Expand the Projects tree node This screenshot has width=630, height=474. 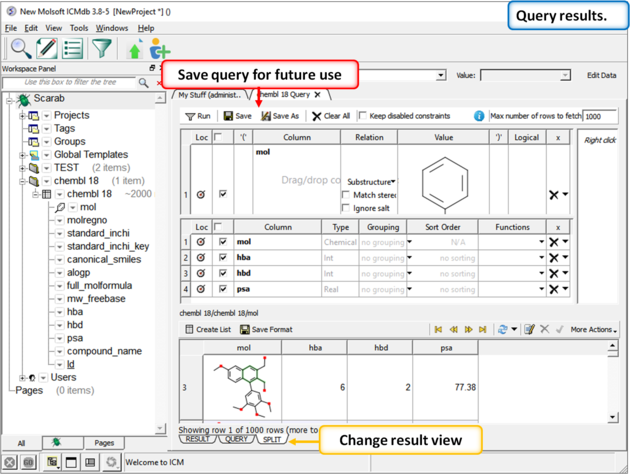click(x=22, y=116)
